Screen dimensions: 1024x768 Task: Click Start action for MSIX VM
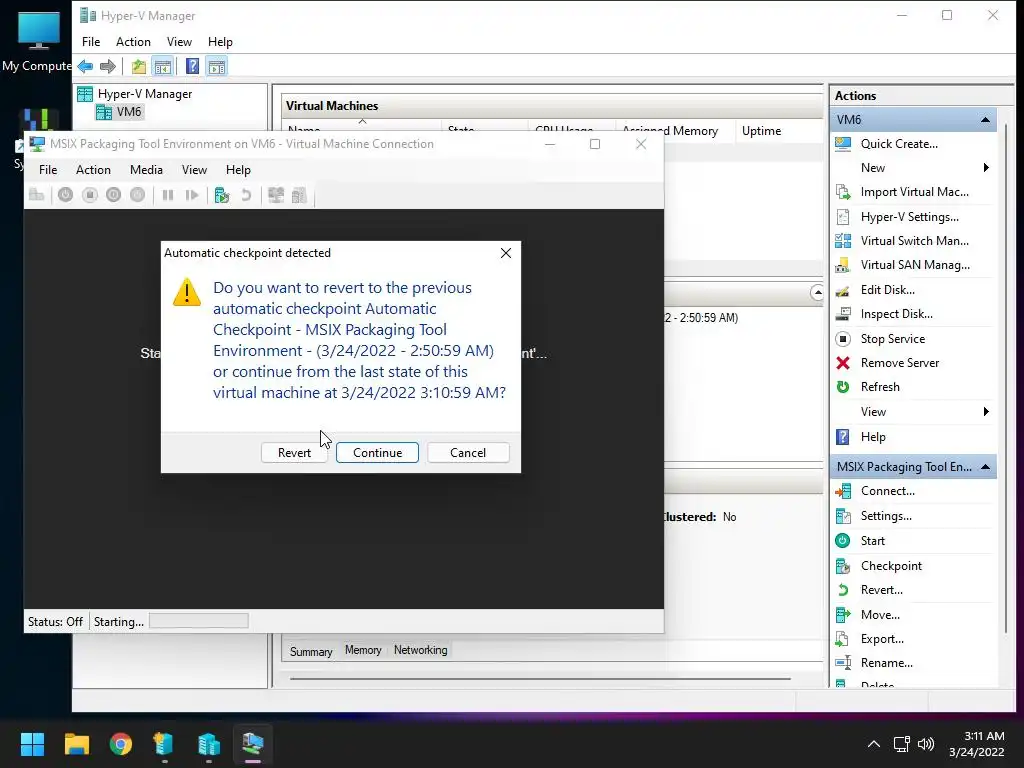click(872, 541)
